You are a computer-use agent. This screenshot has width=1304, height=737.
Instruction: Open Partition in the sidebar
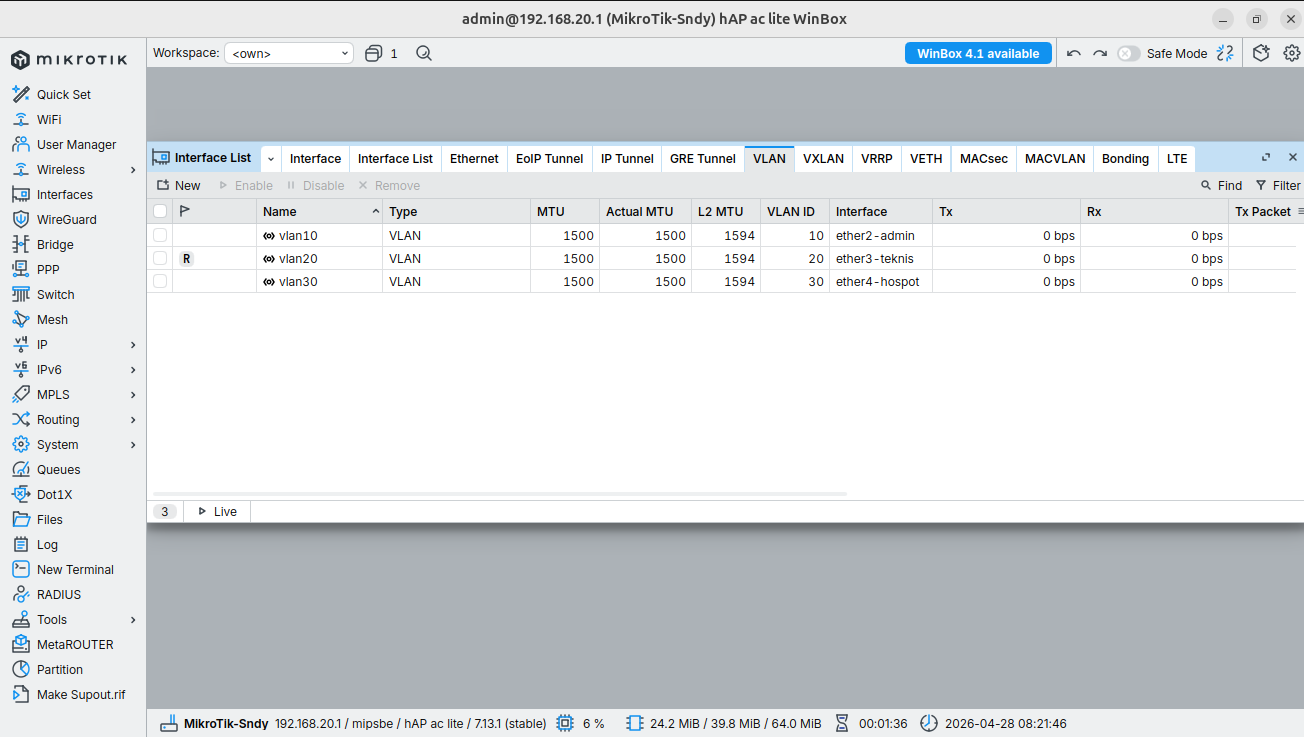(x=60, y=669)
